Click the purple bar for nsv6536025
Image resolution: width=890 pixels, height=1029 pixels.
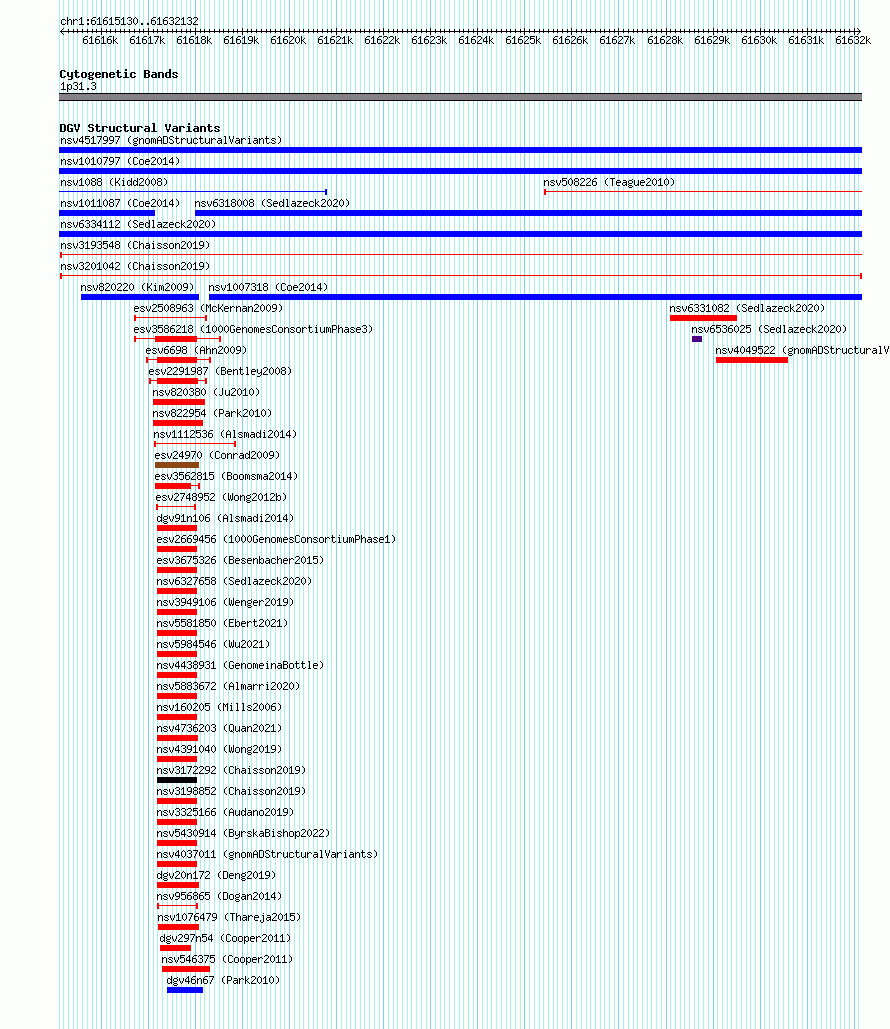(697, 339)
